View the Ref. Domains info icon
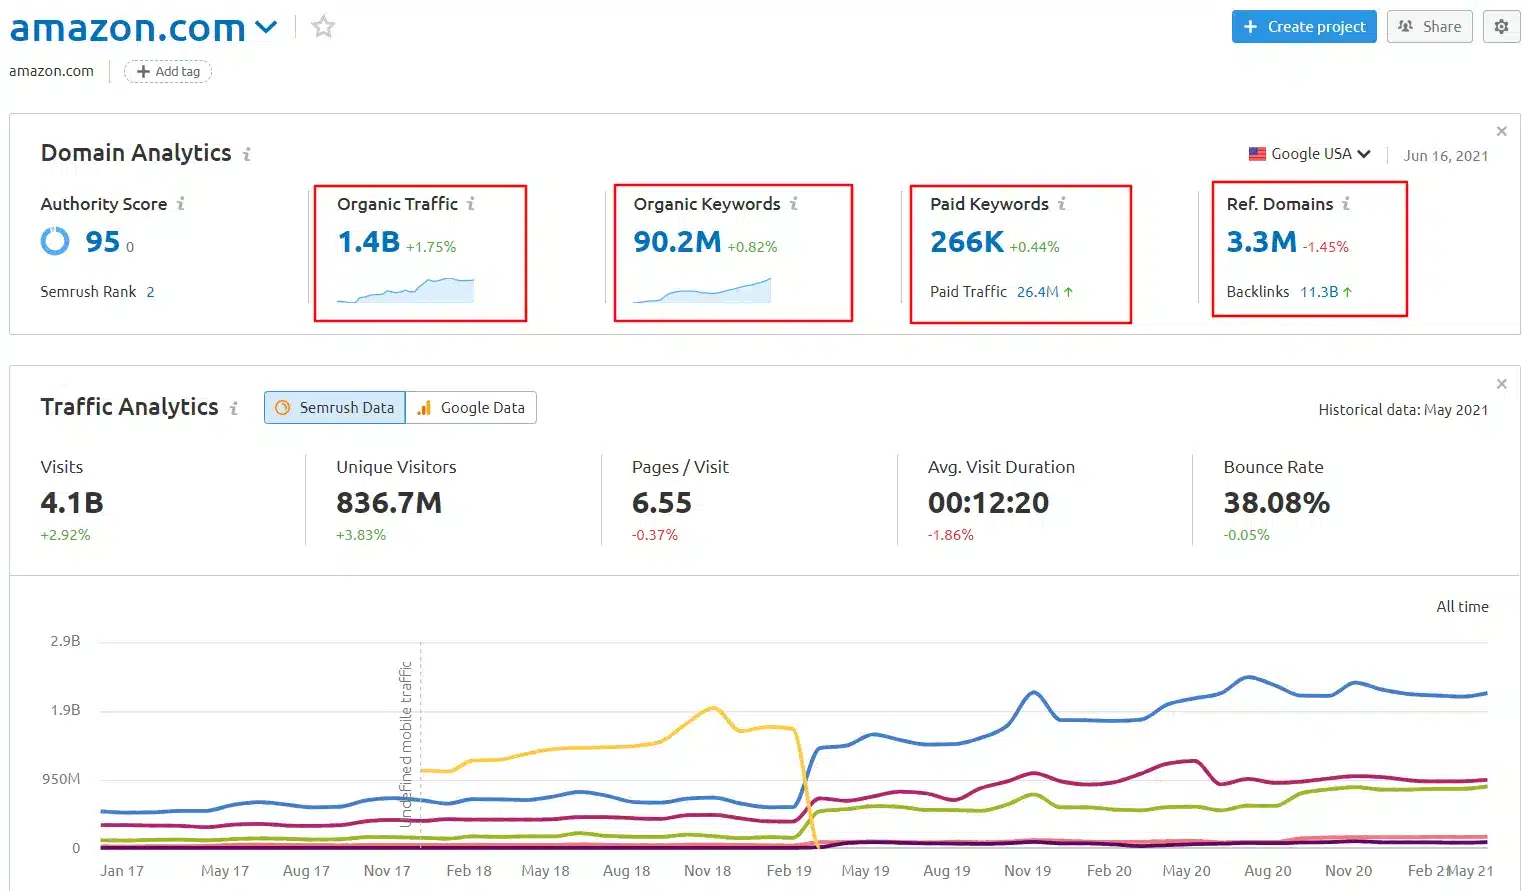Screen dimensions: 1522x891 (1346, 203)
